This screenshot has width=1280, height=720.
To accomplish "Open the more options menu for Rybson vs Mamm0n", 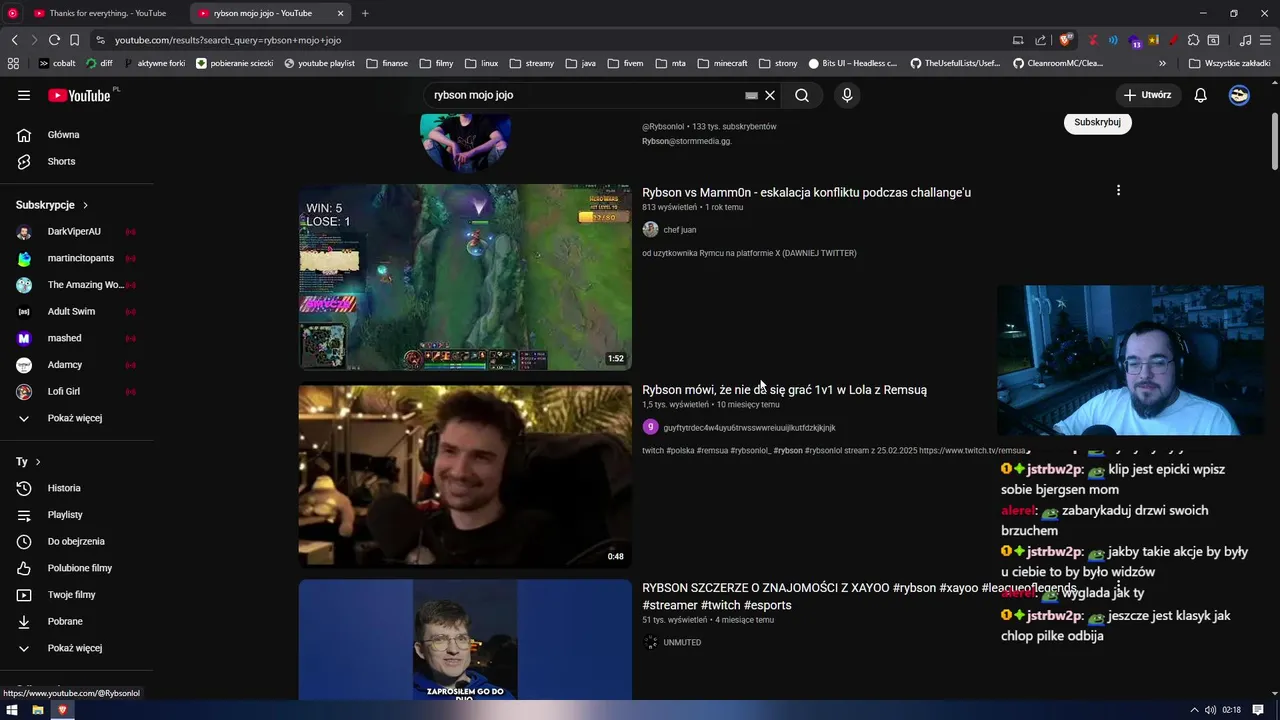I will coord(1118,190).
